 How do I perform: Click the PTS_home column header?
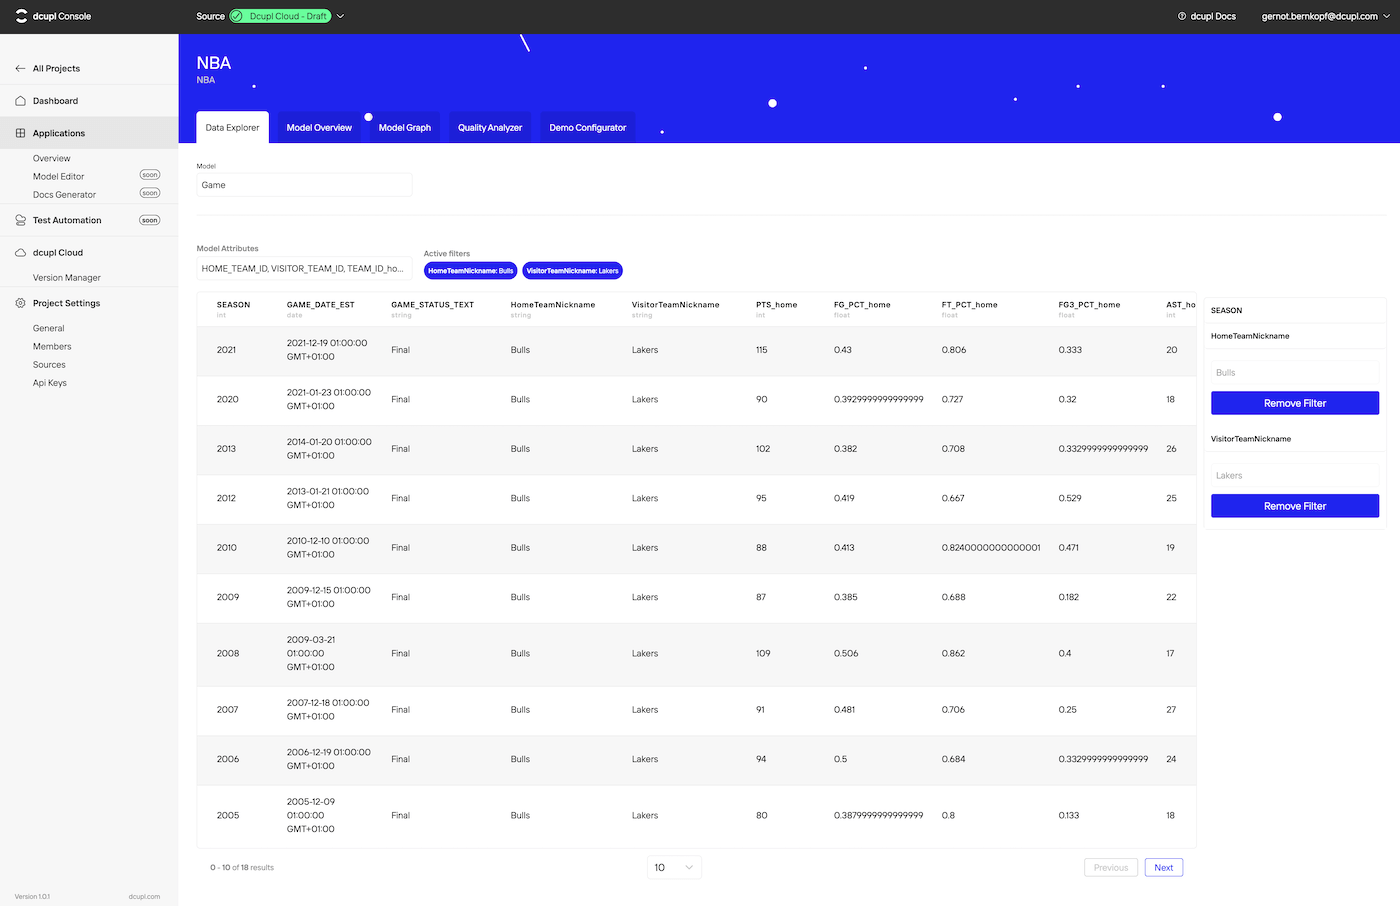(x=776, y=304)
